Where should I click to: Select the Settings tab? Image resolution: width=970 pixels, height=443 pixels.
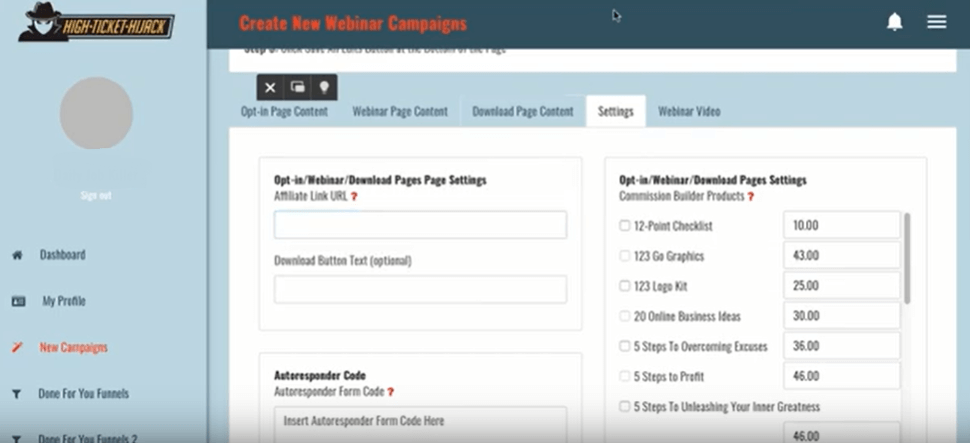click(x=616, y=111)
